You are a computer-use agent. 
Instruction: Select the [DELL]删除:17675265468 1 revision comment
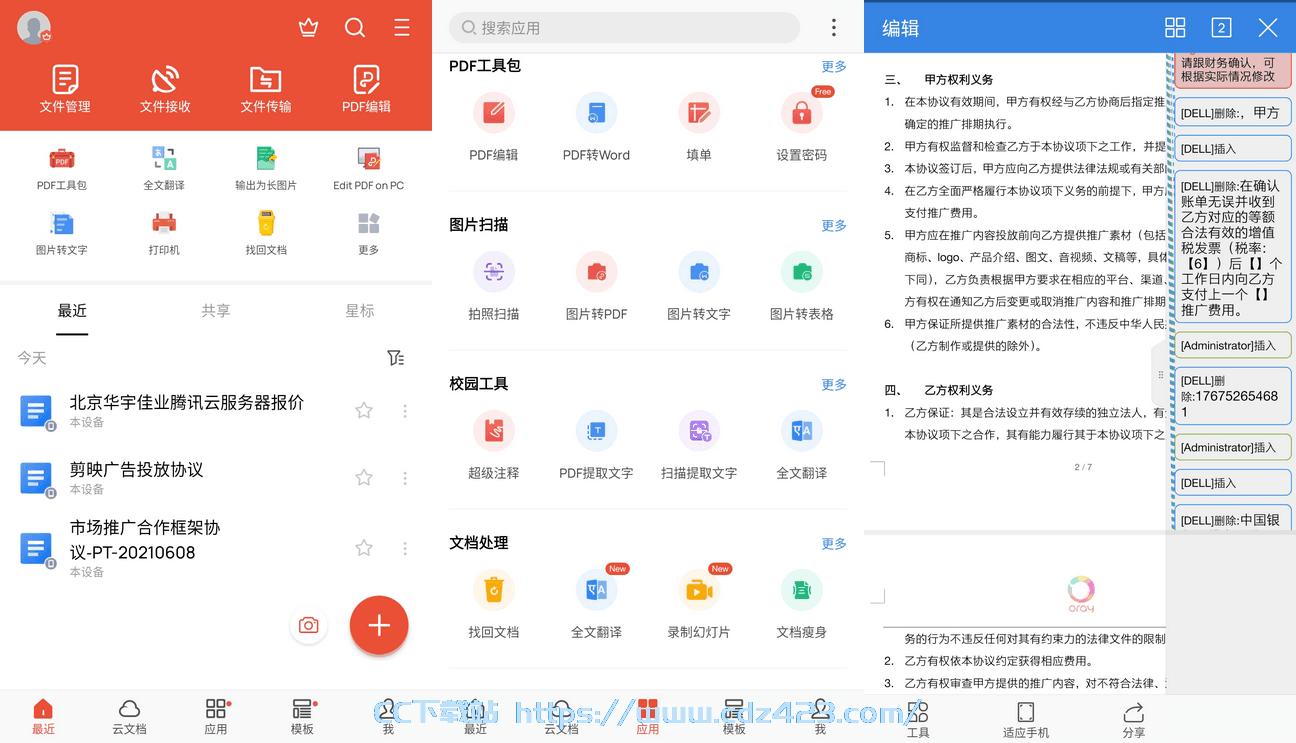pos(1232,396)
